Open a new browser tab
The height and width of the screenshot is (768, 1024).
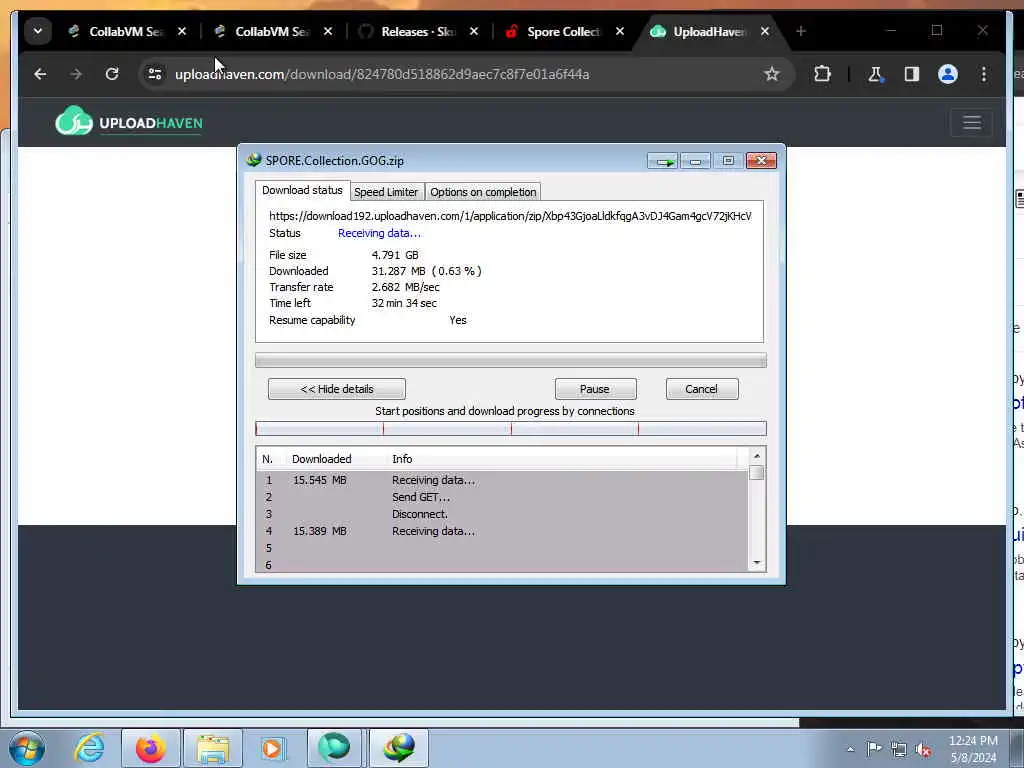pos(801,31)
